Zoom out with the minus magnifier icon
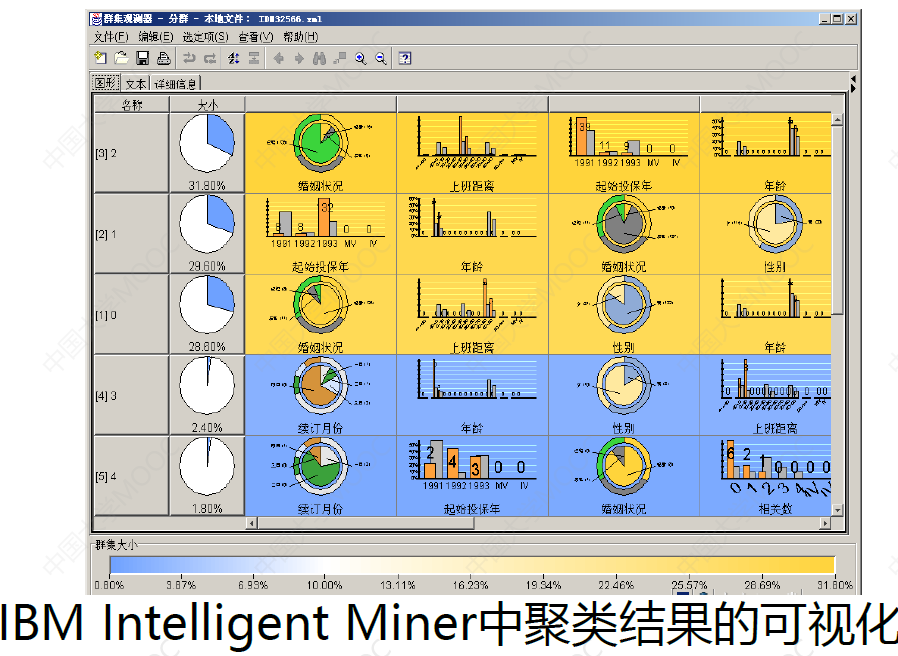 (x=381, y=58)
